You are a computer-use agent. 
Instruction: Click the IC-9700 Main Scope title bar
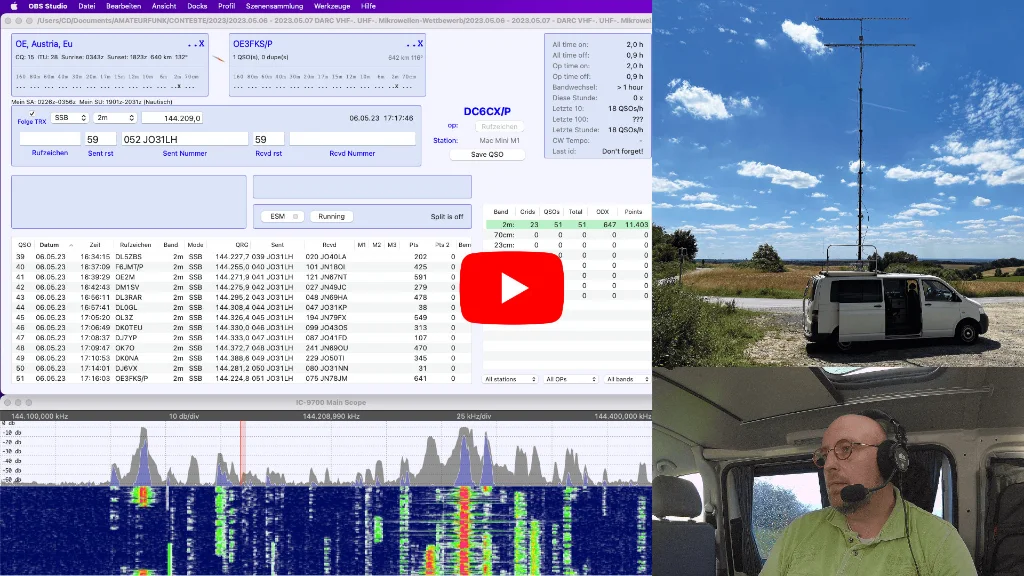[326, 402]
